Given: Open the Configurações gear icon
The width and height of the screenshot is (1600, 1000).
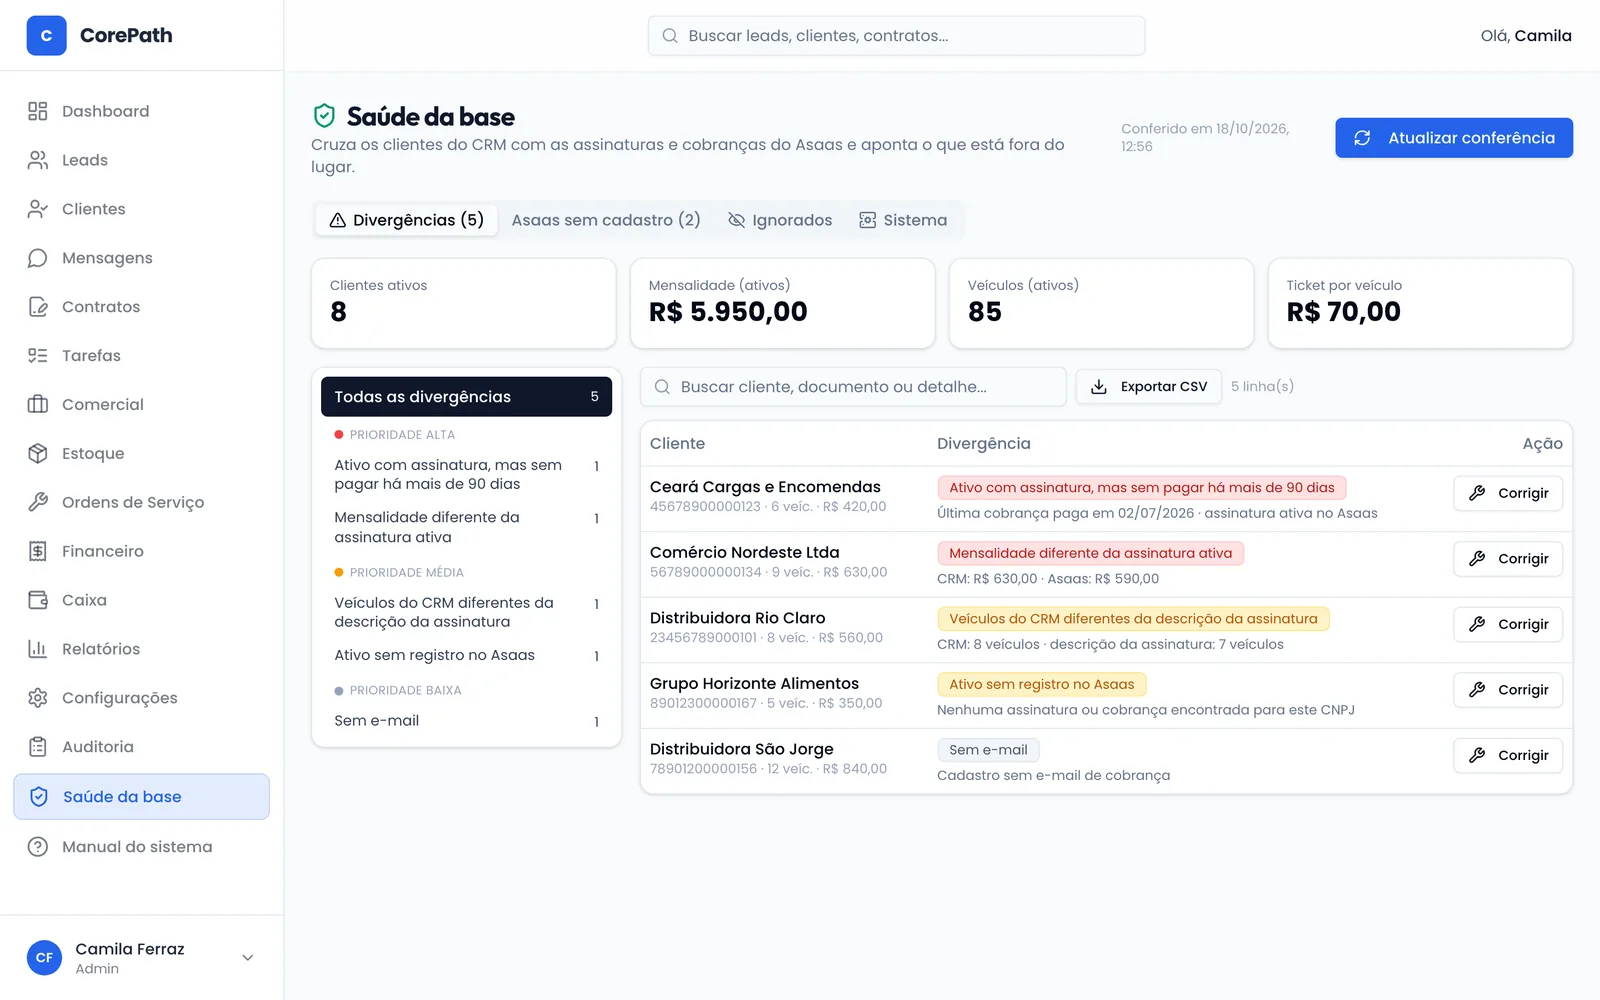Looking at the screenshot, I should (38, 698).
